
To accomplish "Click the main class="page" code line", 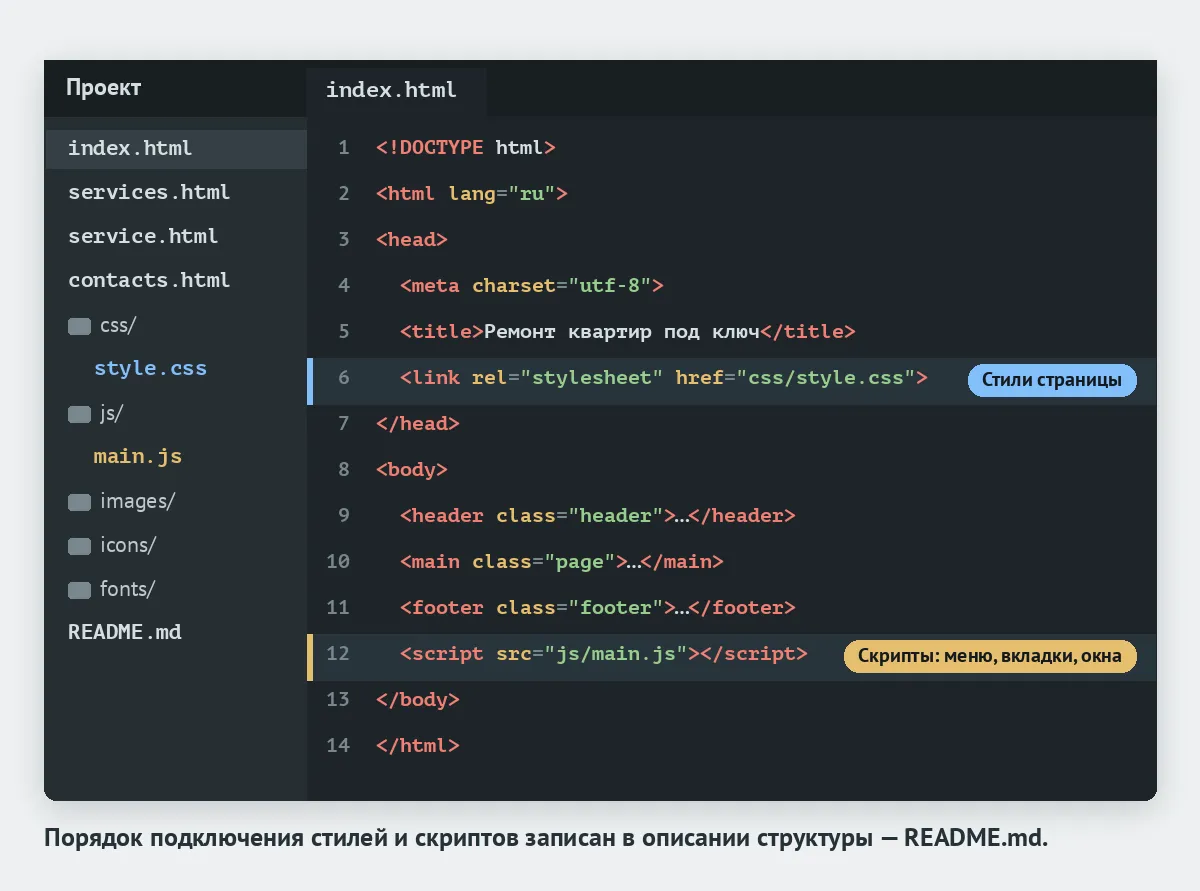I will click(562, 562).
